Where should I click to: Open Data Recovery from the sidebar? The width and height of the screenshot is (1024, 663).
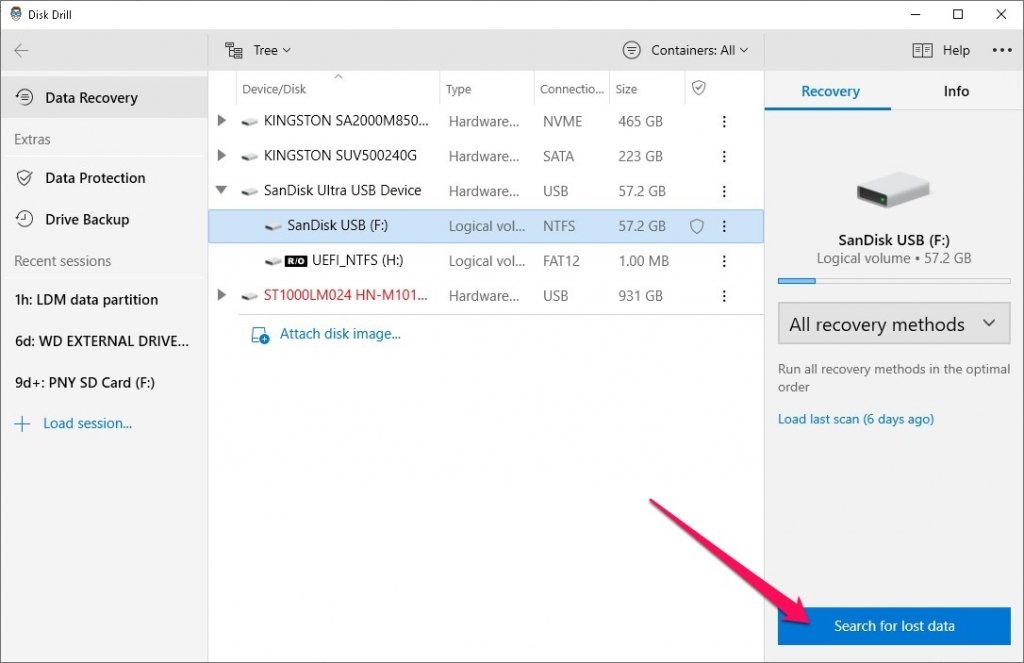90,97
